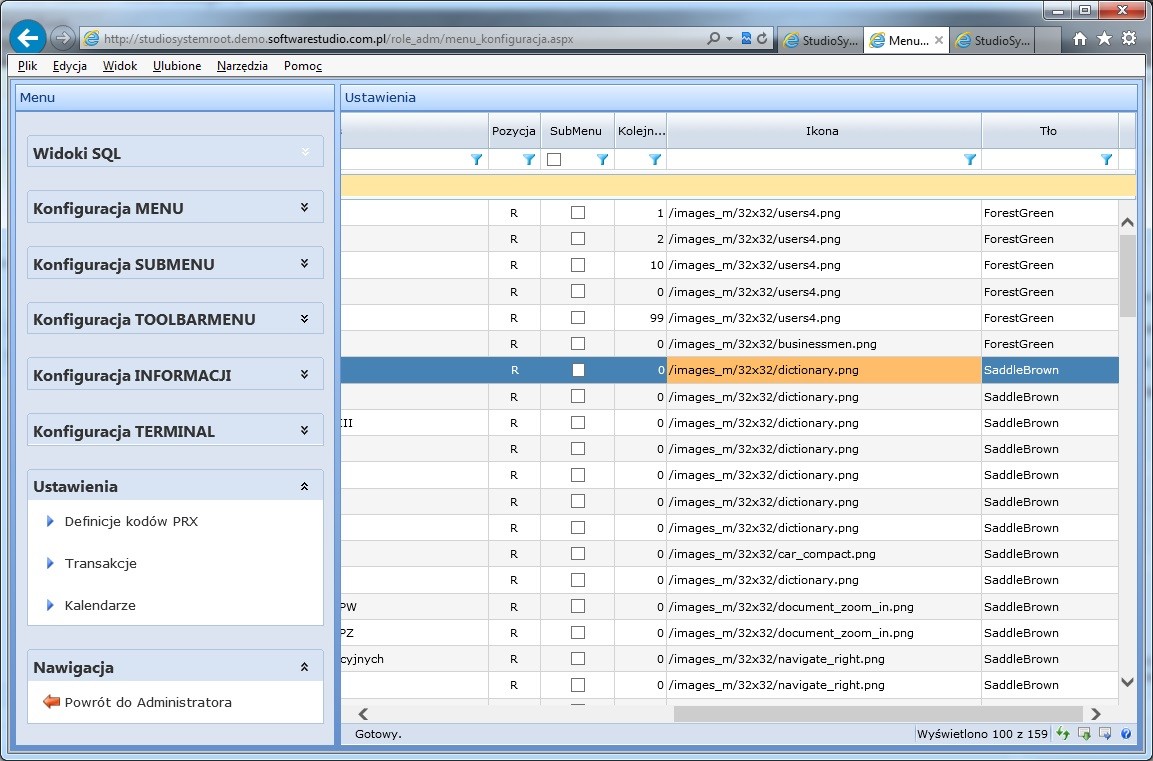Click the Tło column filter text field

tap(1040, 160)
